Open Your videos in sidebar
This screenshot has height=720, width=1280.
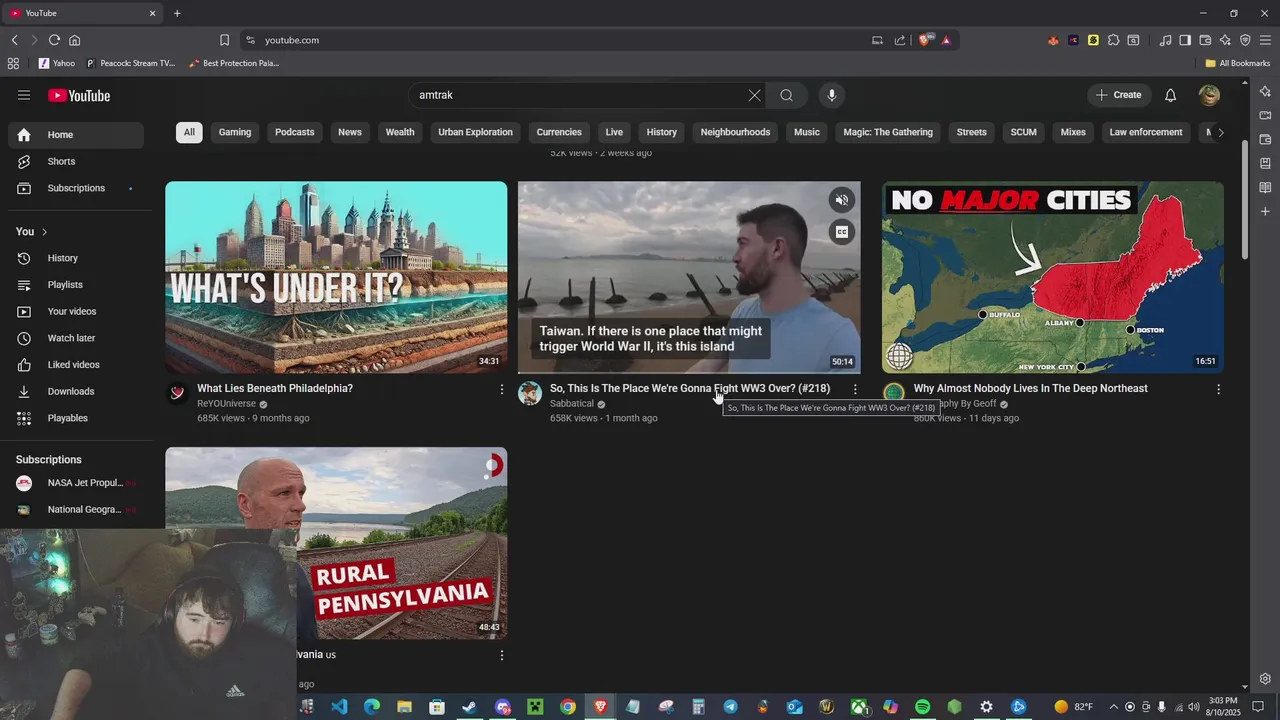pos(76,311)
